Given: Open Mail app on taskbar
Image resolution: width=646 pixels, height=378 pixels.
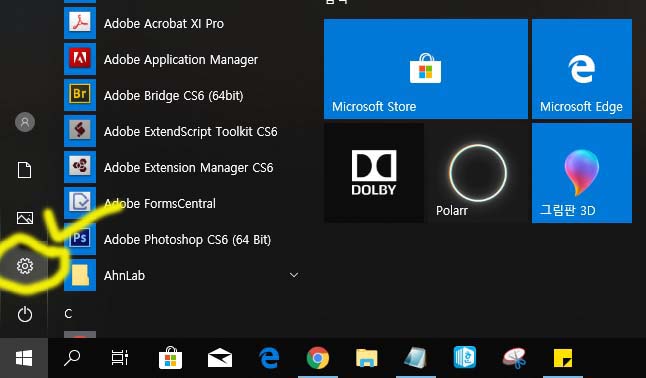Looking at the screenshot, I should pyautogui.click(x=220, y=358).
